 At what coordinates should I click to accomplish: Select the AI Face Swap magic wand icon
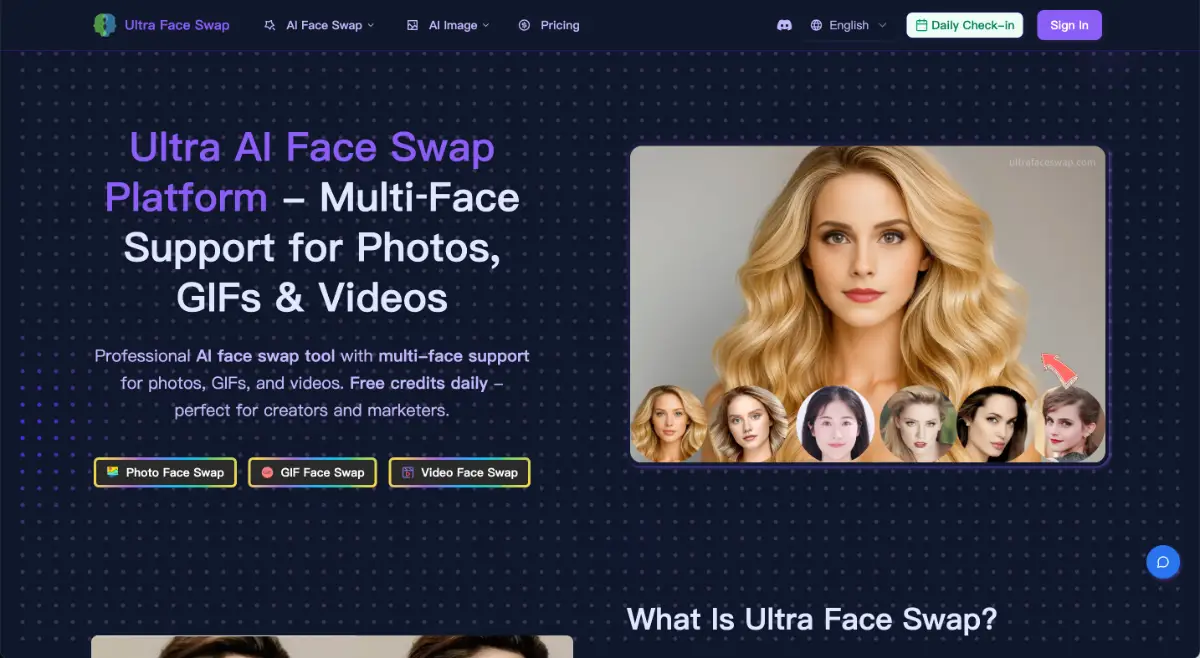[268, 25]
